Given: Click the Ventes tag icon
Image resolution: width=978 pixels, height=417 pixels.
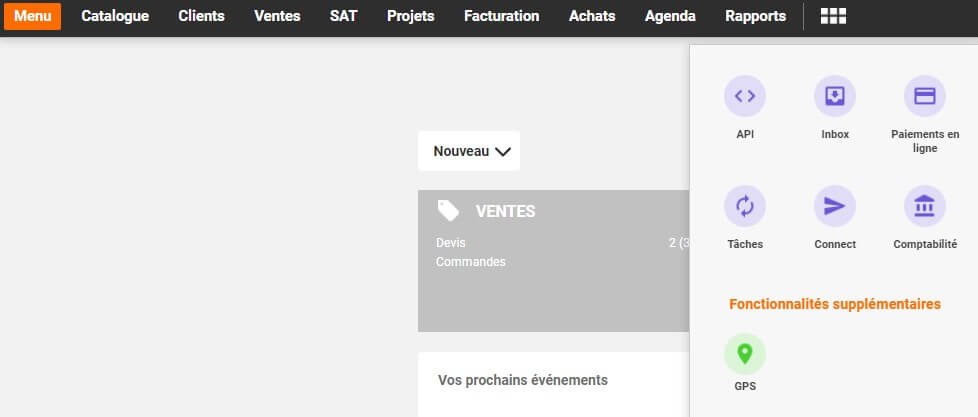Looking at the screenshot, I should [x=448, y=210].
